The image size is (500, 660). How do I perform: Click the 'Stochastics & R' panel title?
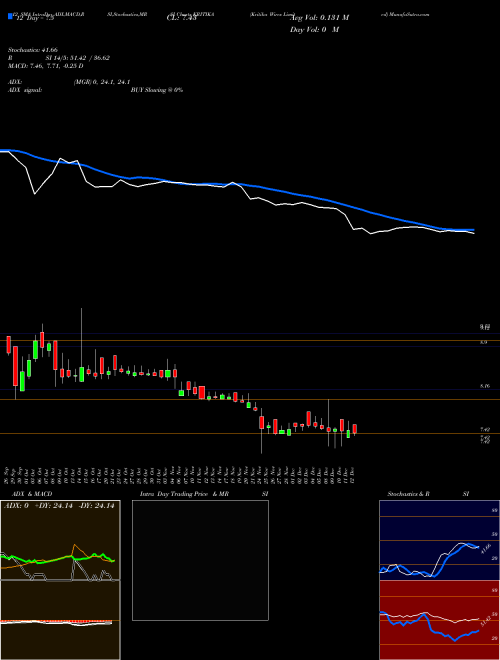pyautogui.click(x=408, y=494)
